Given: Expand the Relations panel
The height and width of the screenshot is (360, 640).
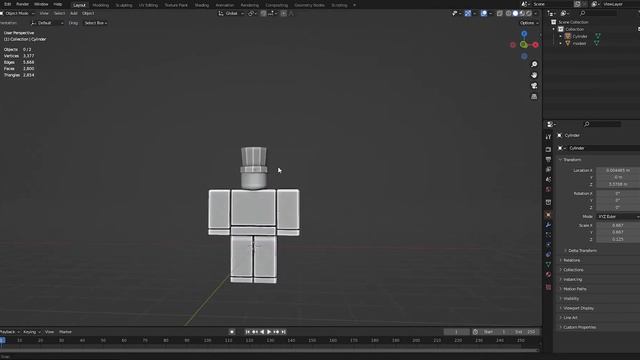Looking at the screenshot, I should [571, 260].
